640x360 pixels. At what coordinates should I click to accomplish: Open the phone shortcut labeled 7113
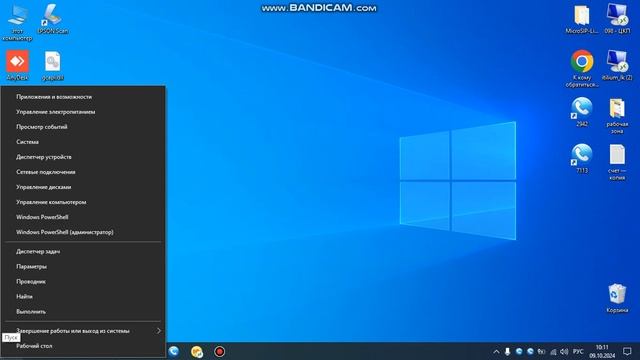[x=582, y=158]
